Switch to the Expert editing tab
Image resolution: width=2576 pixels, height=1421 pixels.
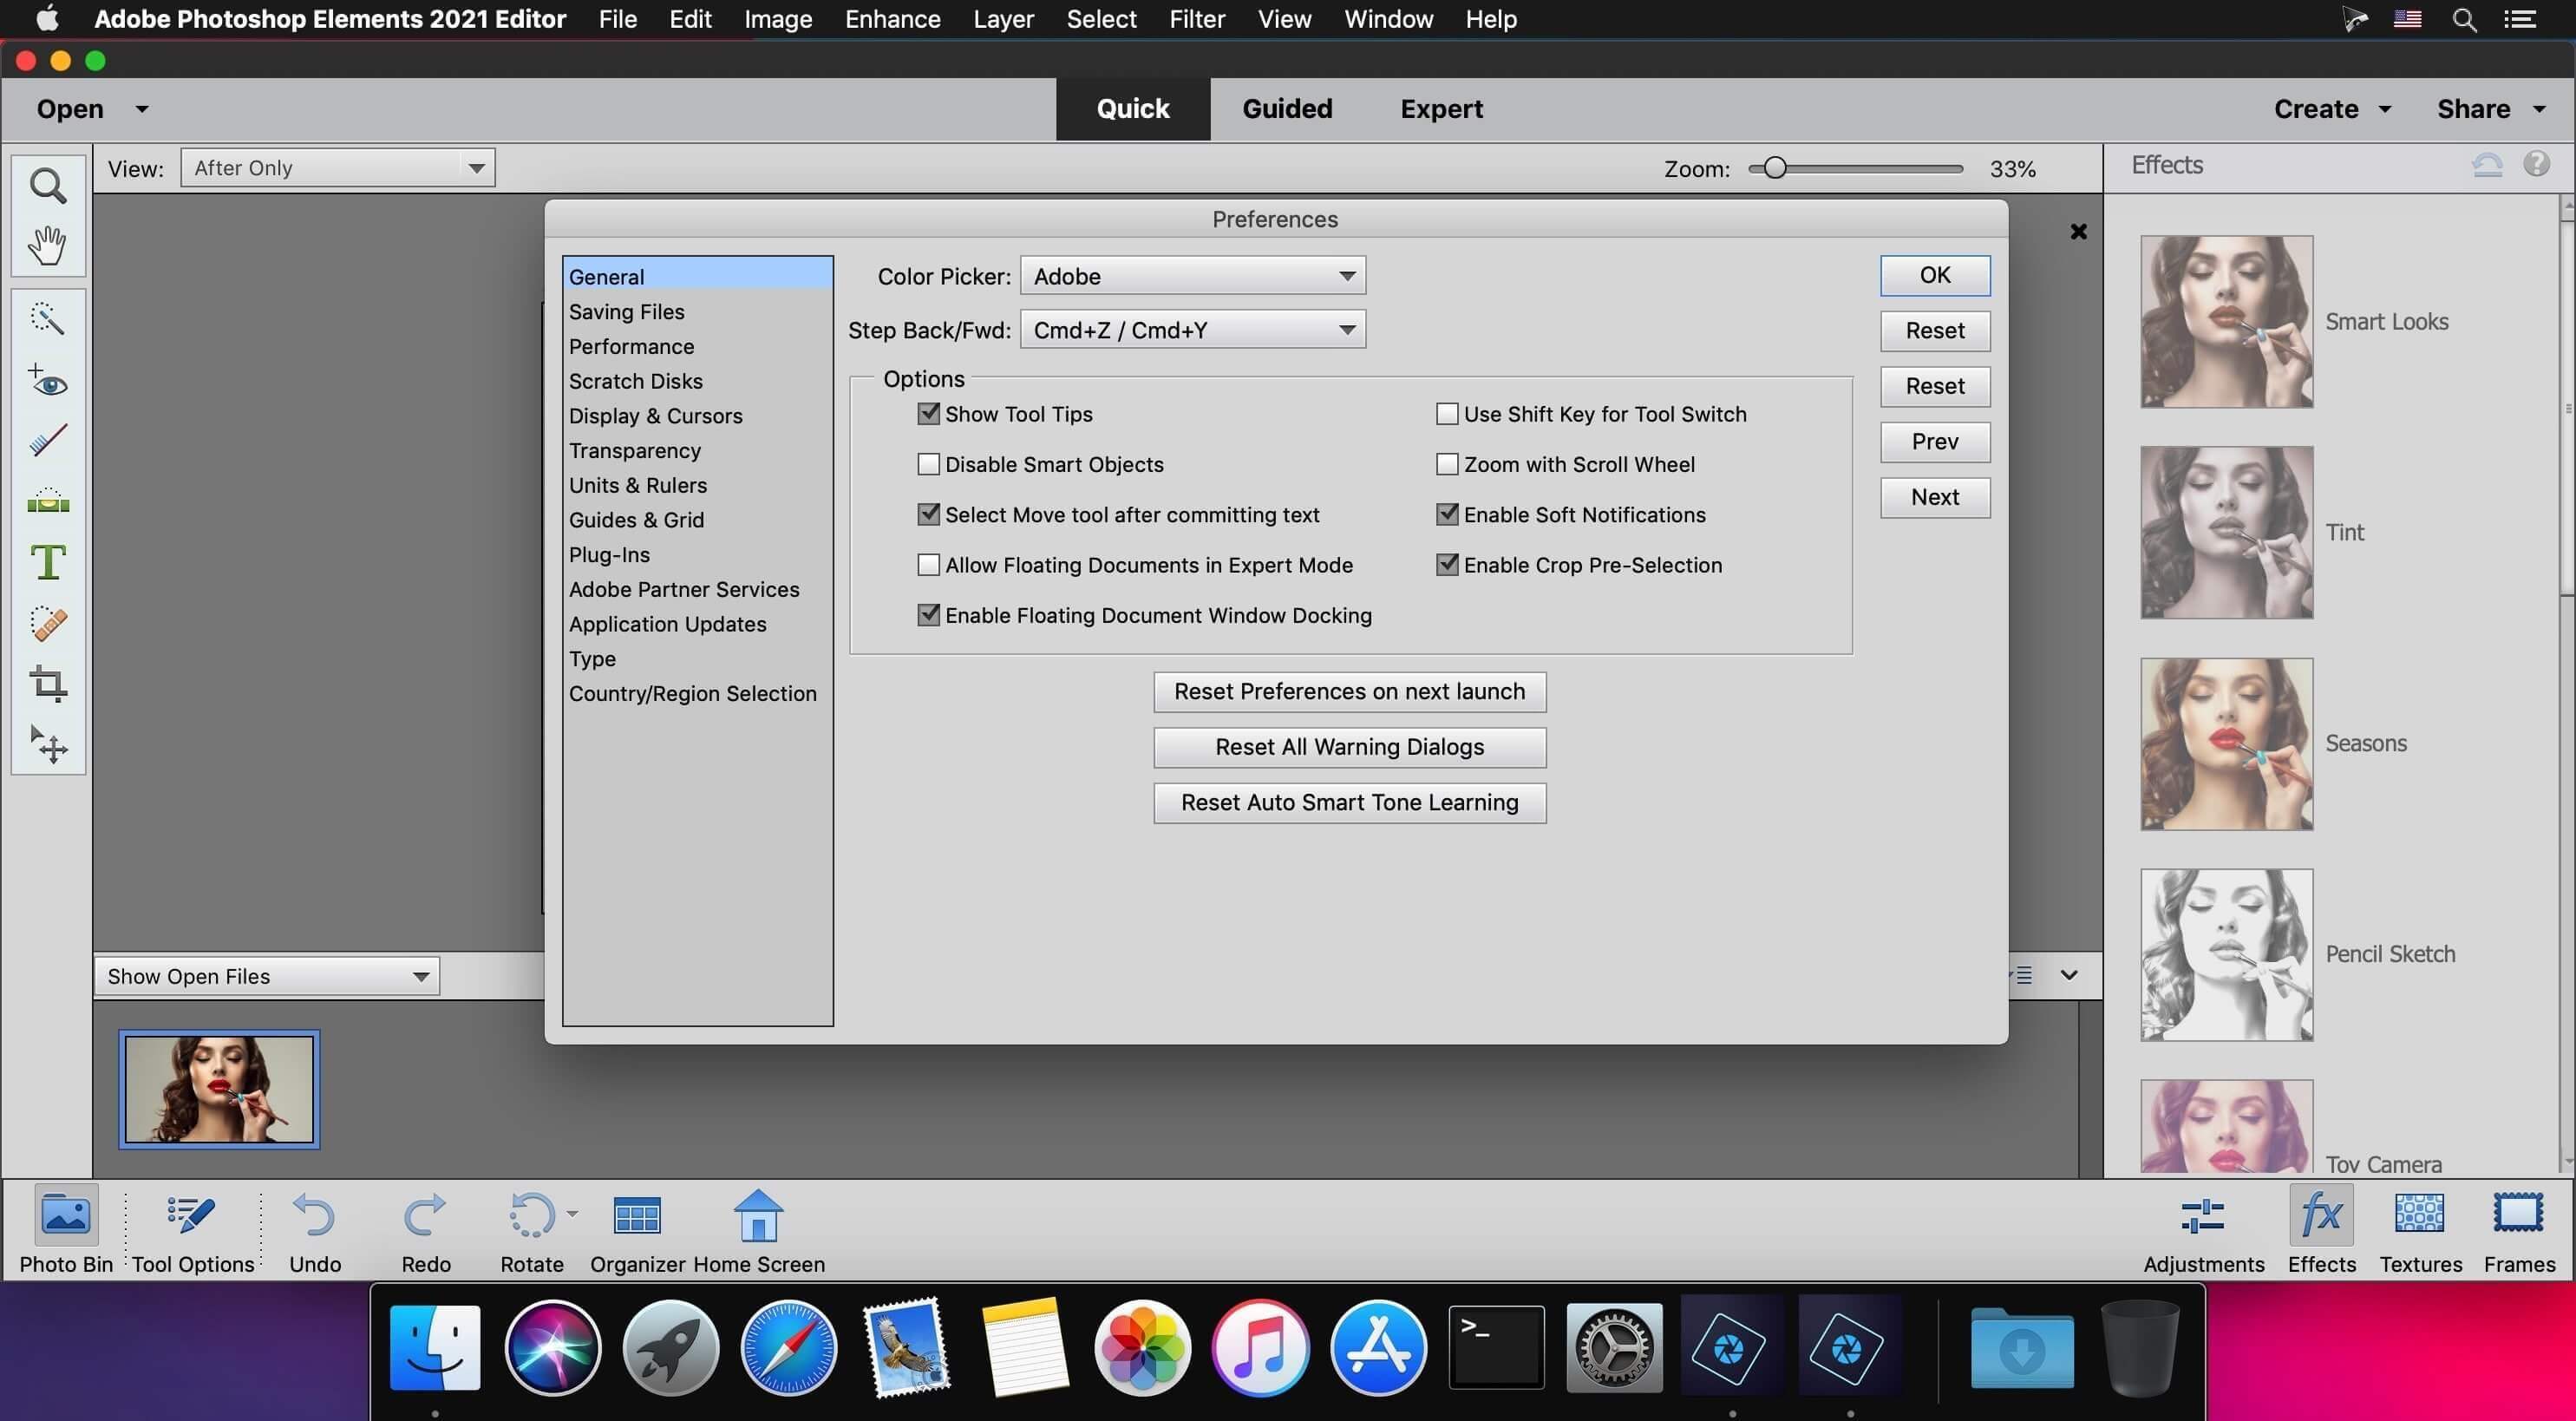point(1441,108)
